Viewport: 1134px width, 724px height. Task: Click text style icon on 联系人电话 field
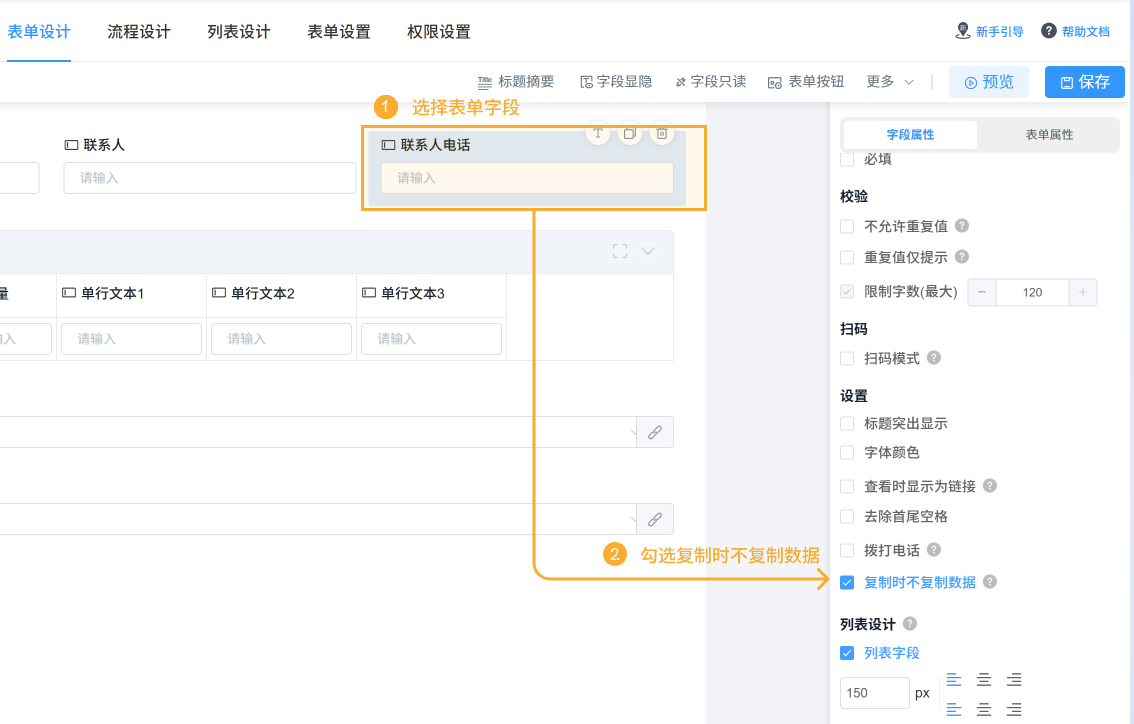pos(597,133)
